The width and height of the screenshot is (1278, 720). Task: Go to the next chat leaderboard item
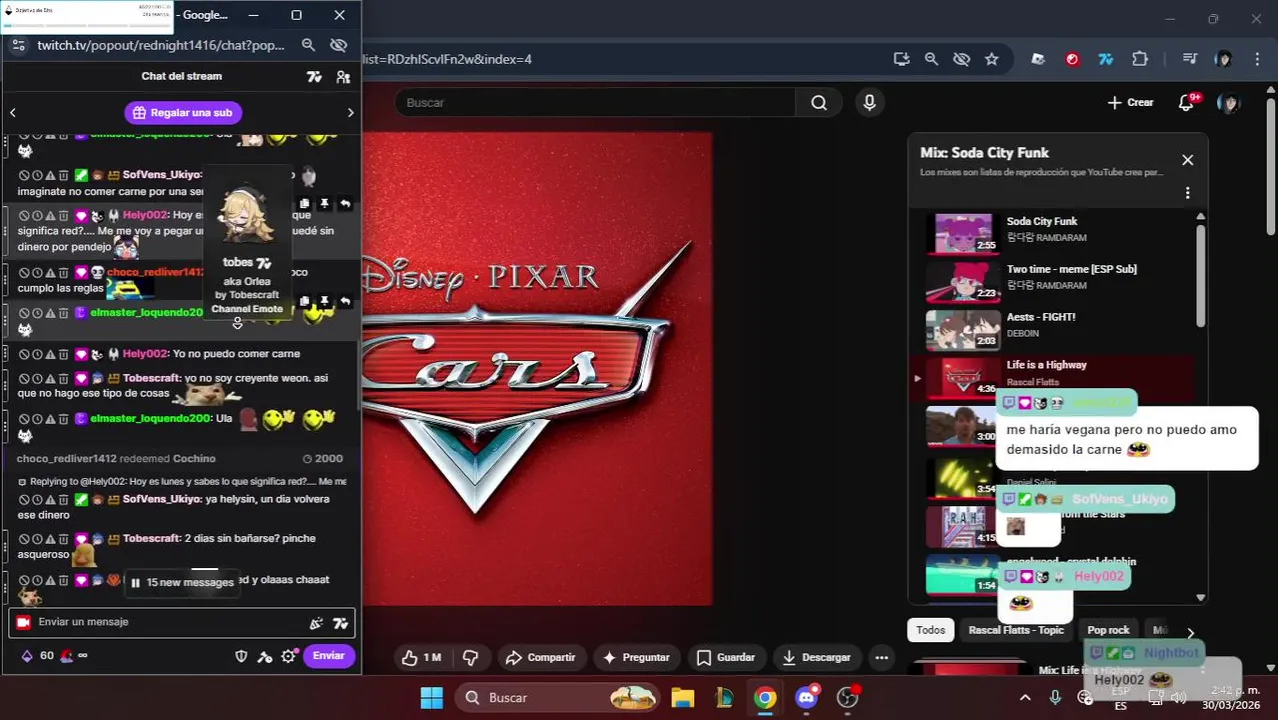(x=350, y=113)
